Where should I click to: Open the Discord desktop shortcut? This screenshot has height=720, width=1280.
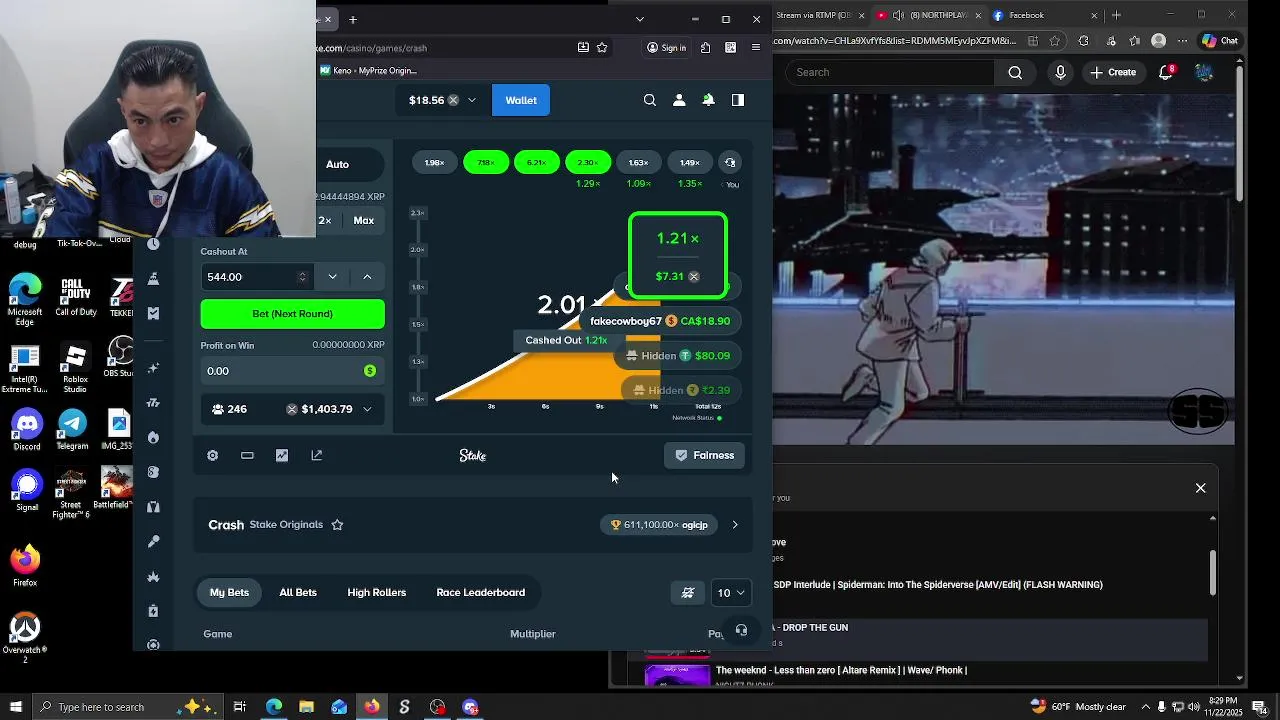pos(26,430)
